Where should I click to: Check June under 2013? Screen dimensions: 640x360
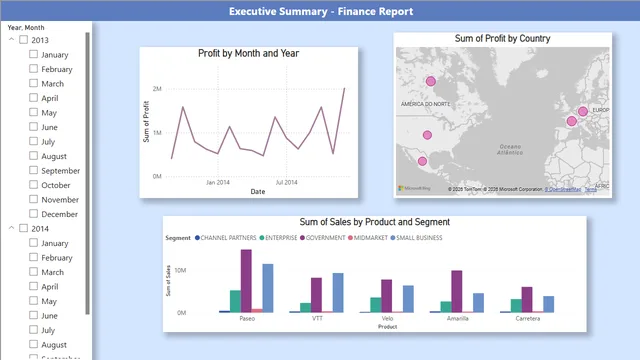[x=33, y=127]
